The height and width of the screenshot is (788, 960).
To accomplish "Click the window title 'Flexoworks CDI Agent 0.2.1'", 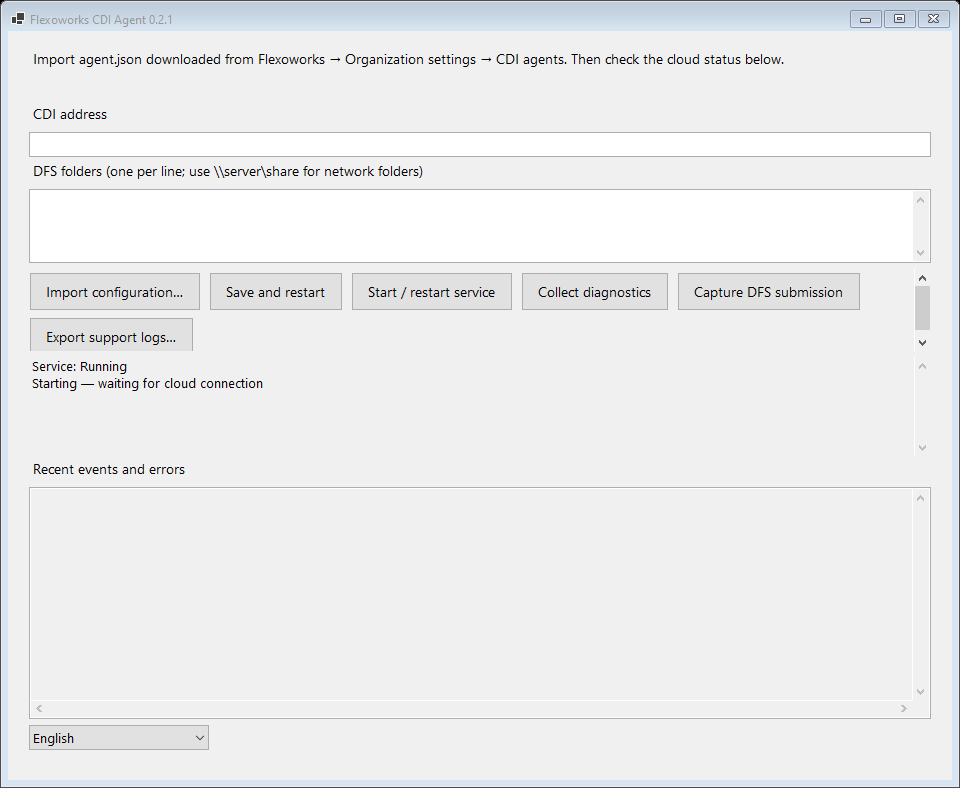I will (101, 20).
